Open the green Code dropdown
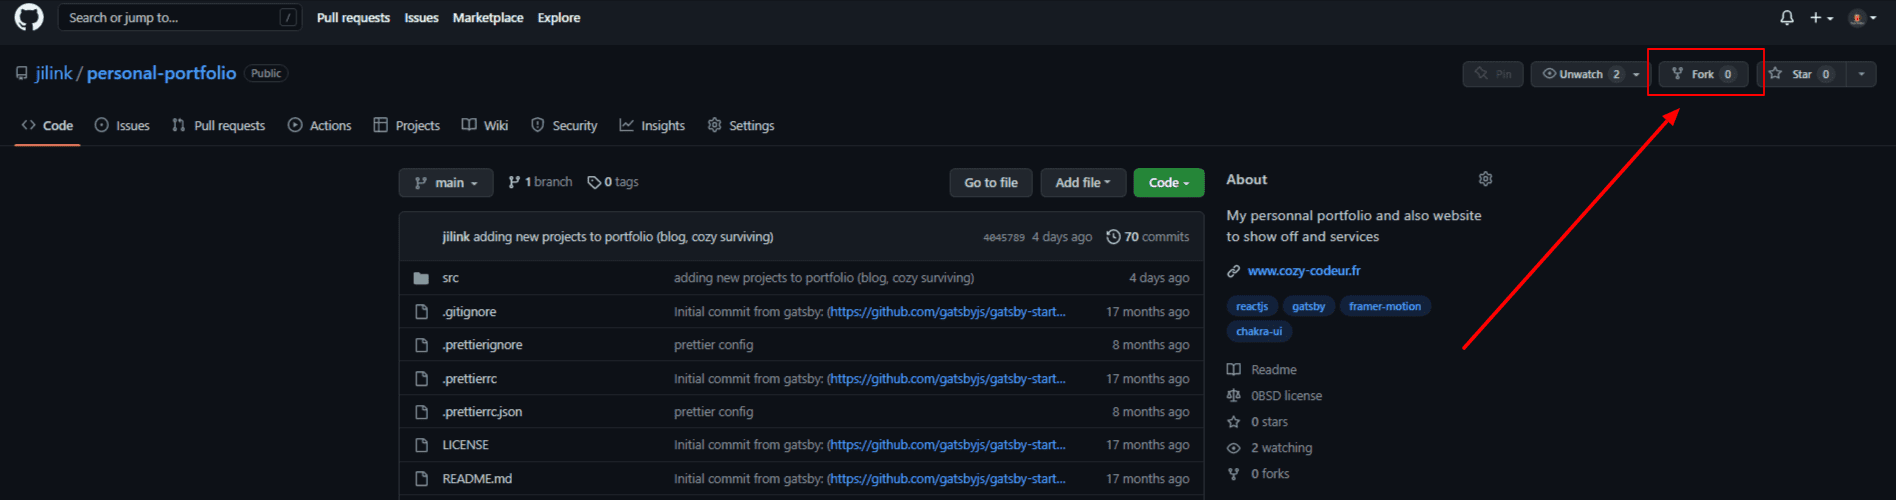The height and width of the screenshot is (500, 1896). (1169, 182)
